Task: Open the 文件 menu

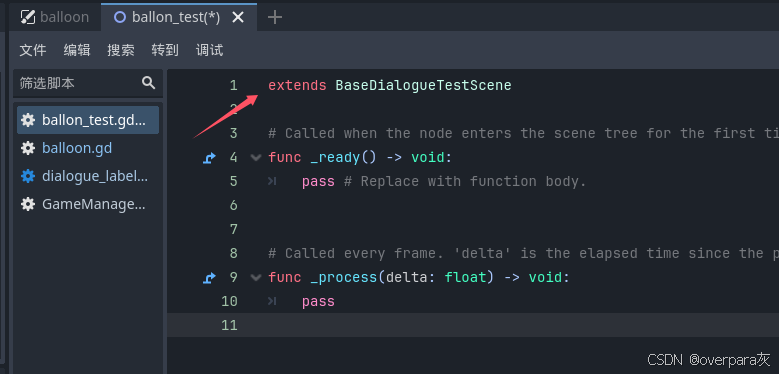Action: [x=33, y=50]
